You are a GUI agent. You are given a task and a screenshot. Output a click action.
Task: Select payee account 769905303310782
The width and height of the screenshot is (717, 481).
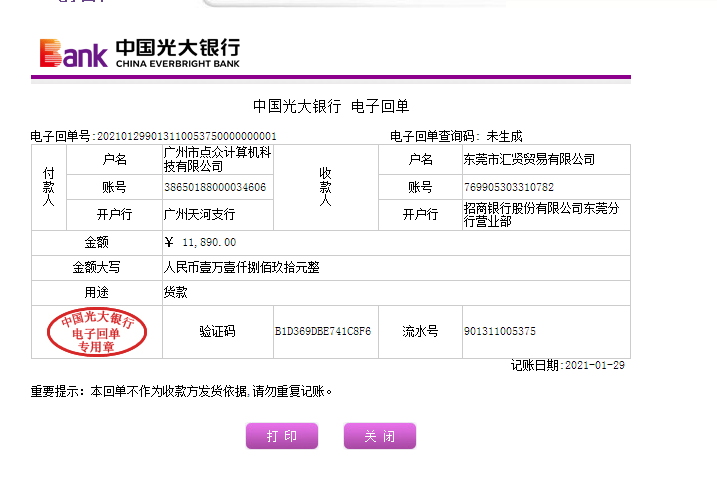509,187
